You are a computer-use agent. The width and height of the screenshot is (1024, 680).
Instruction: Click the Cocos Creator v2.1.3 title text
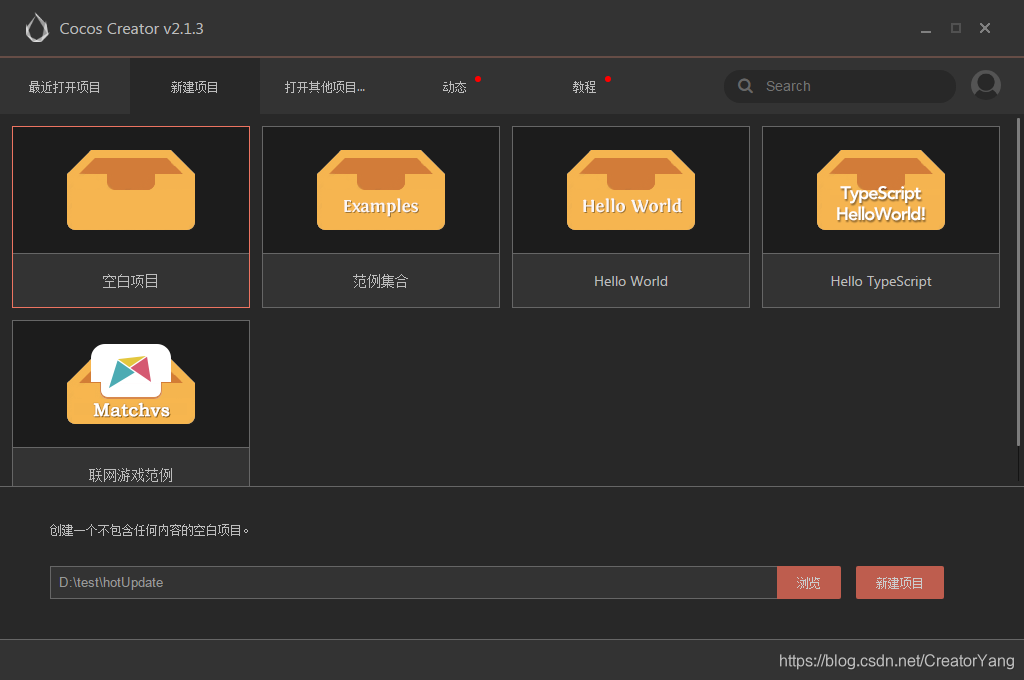tap(131, 29)
